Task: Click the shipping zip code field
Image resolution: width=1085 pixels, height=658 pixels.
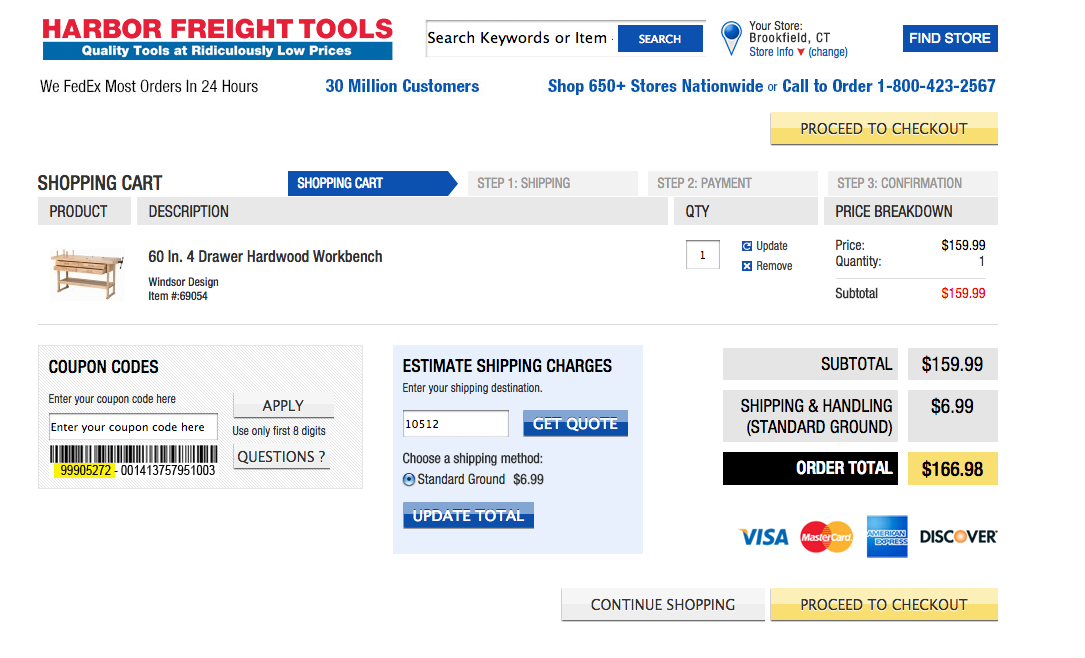Action: pyautogui.click(x=455, y=423)
